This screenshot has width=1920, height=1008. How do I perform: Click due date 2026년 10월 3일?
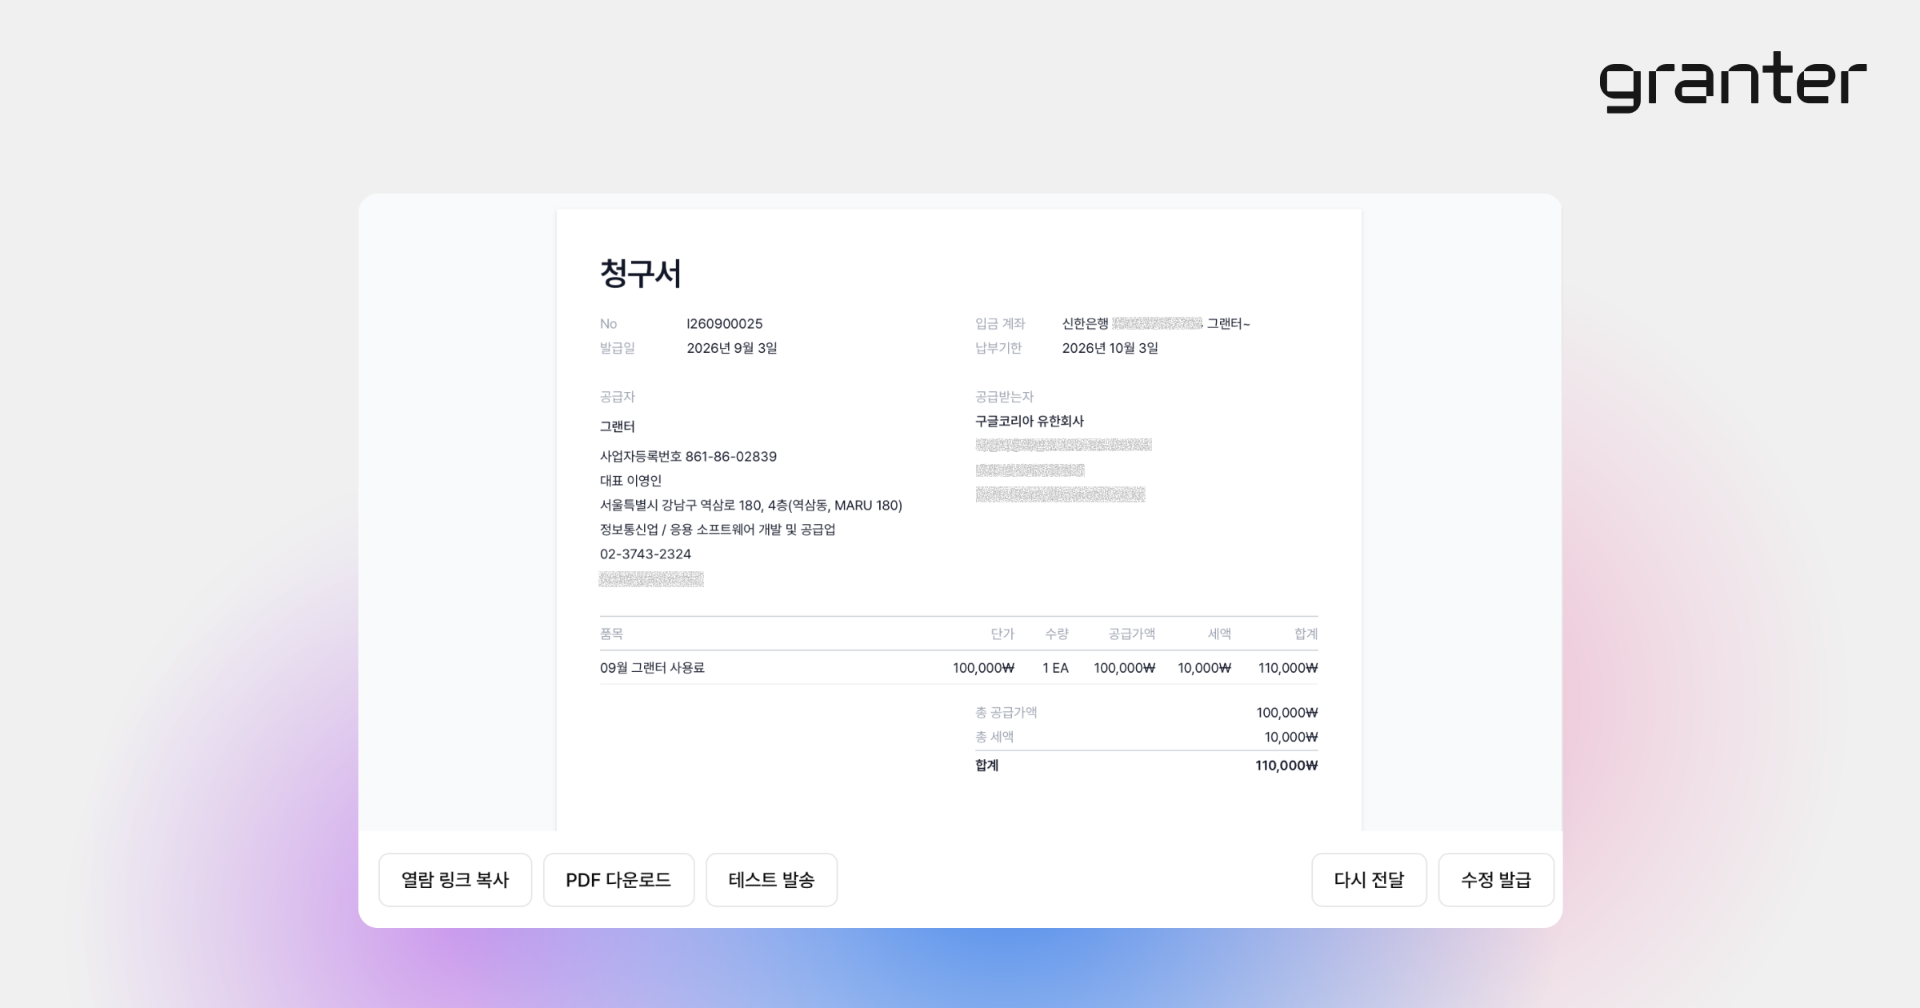pos(1110,348)
